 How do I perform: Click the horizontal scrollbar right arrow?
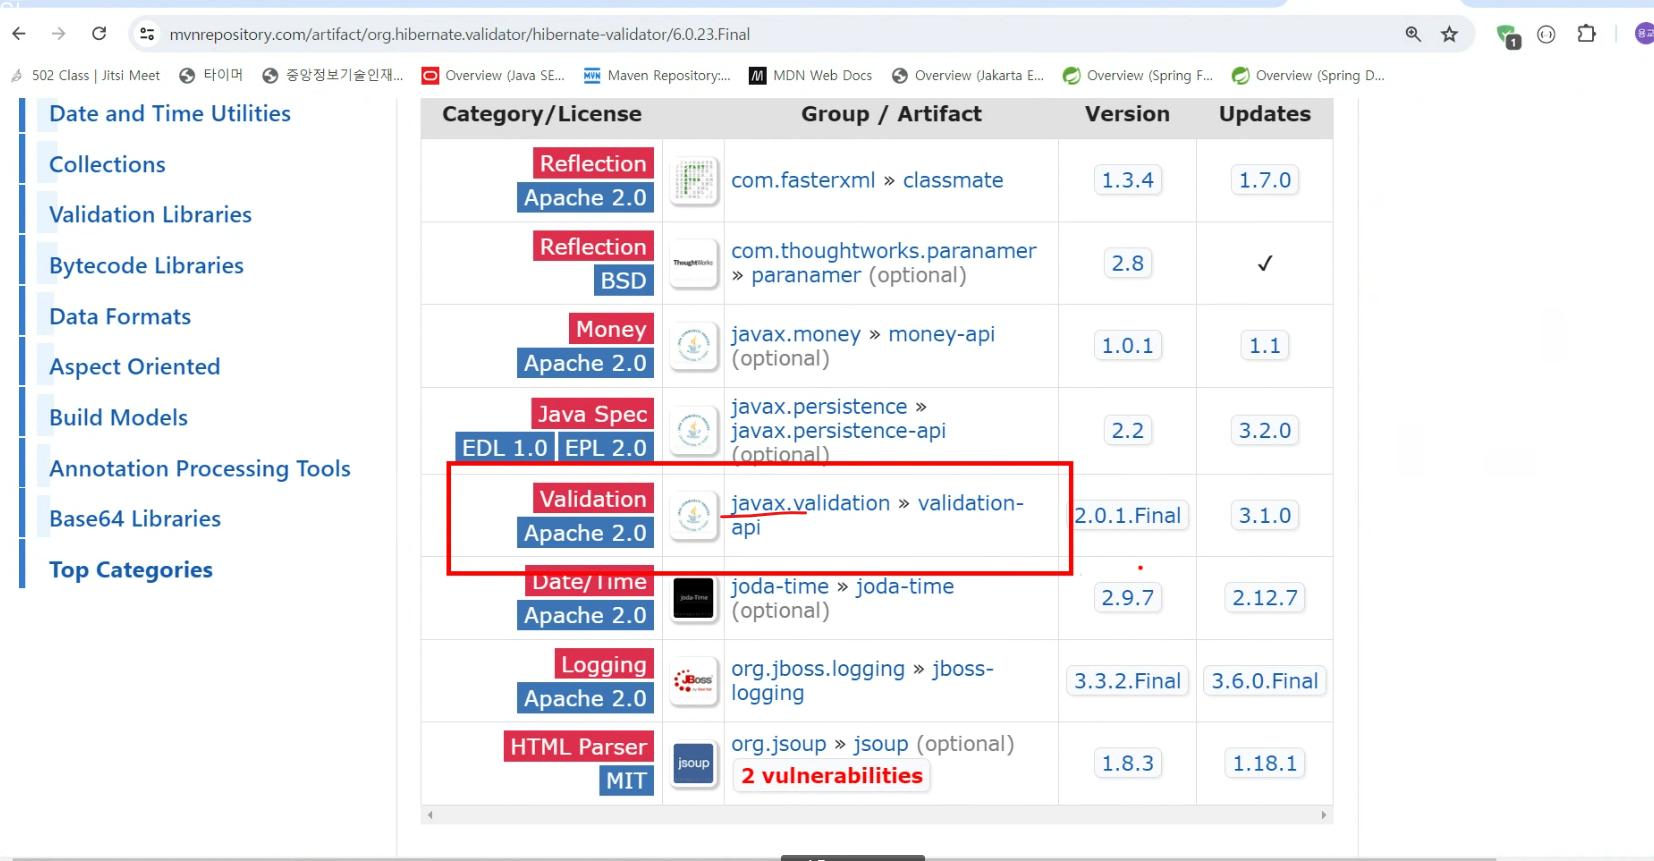tap(1324, 815)
